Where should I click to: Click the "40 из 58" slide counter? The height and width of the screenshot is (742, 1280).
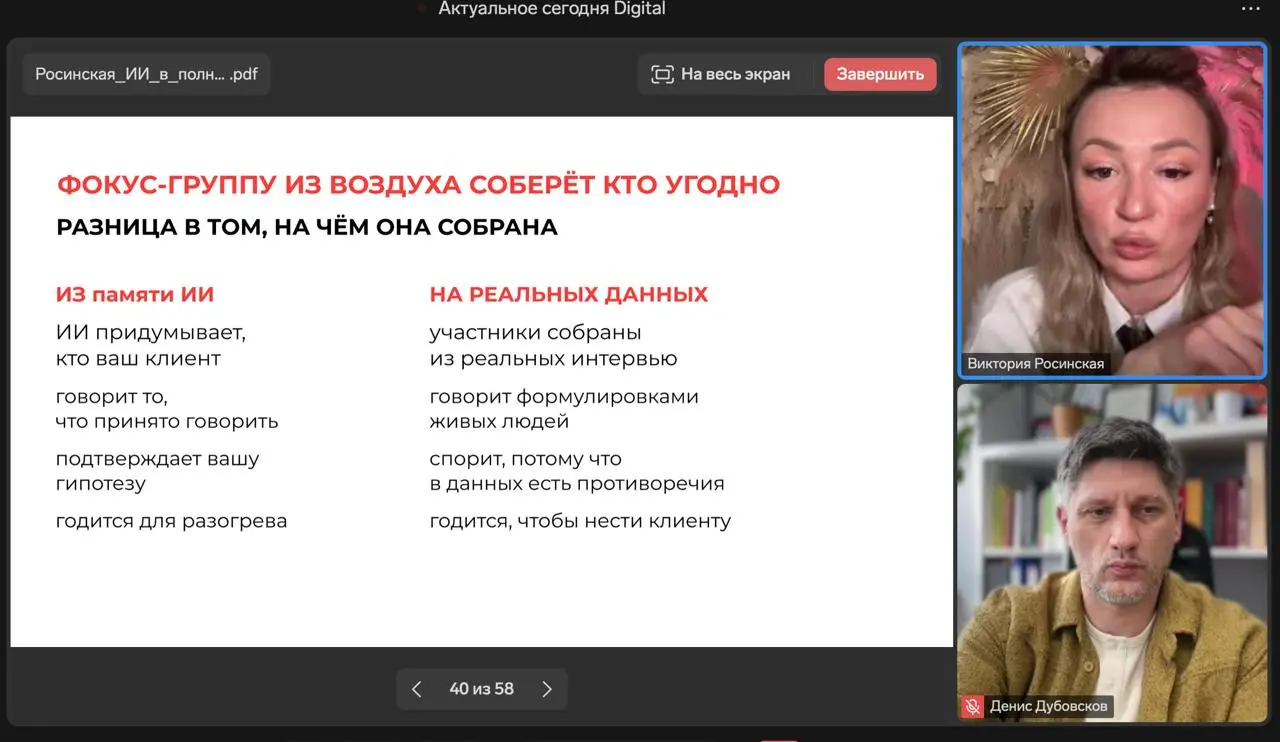pyautogui.click(x=482, y=689)
